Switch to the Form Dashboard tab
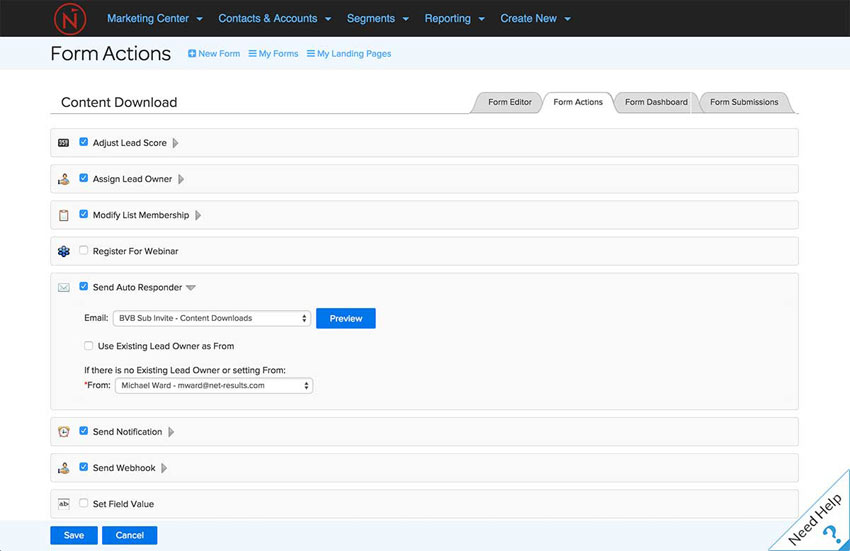 pyautogui.click(x=656, y=102)
